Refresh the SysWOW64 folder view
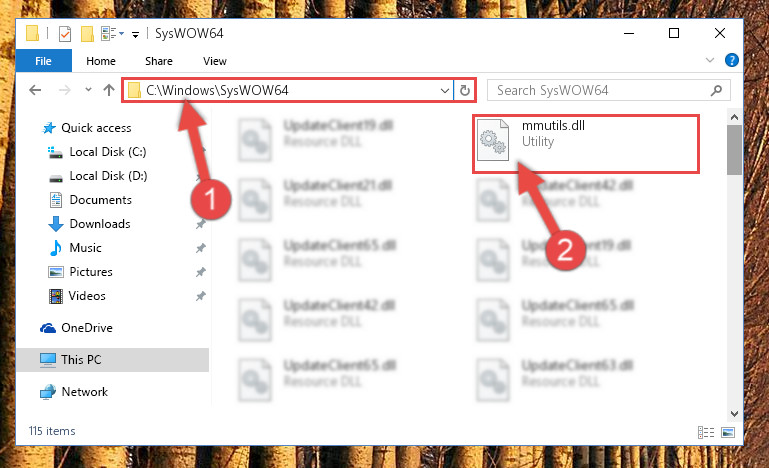The image size is (769, 468). (464, 90)
